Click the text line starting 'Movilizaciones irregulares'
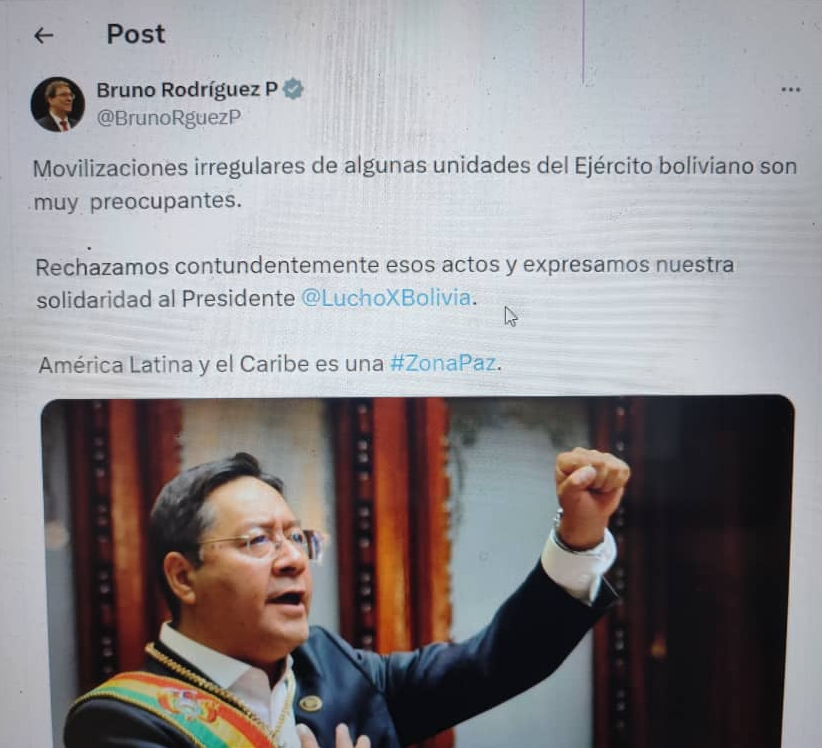This screenshot has width=822, height=748. (415, 167)
